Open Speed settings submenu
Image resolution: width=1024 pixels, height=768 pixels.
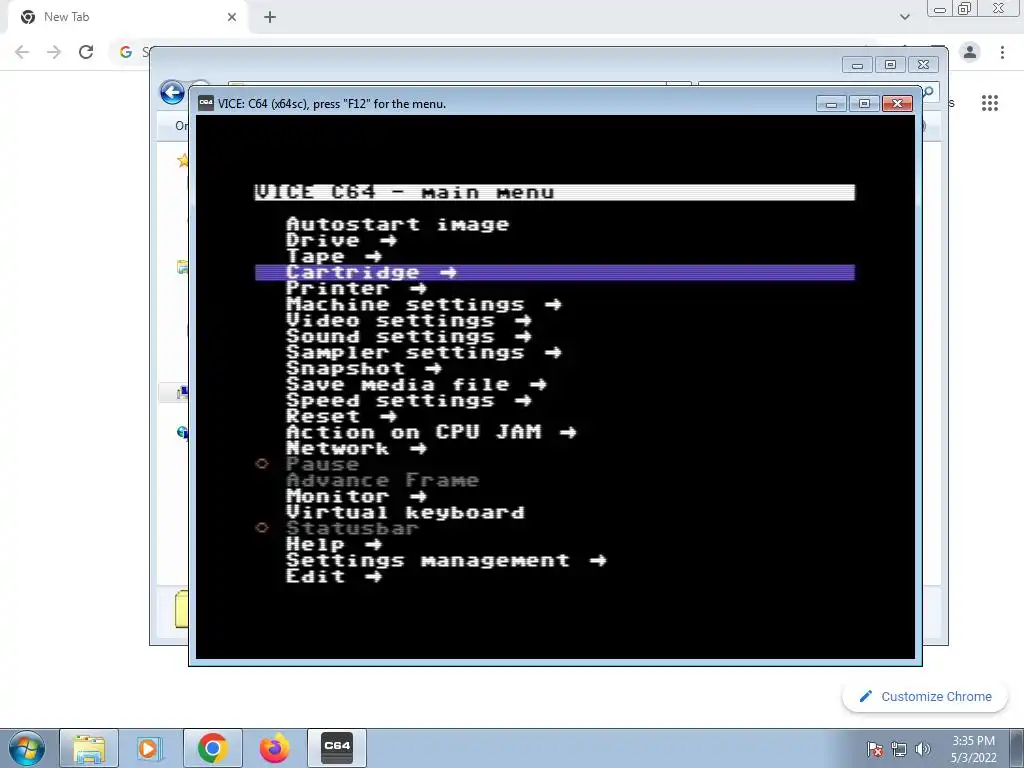tap(409, 400)
